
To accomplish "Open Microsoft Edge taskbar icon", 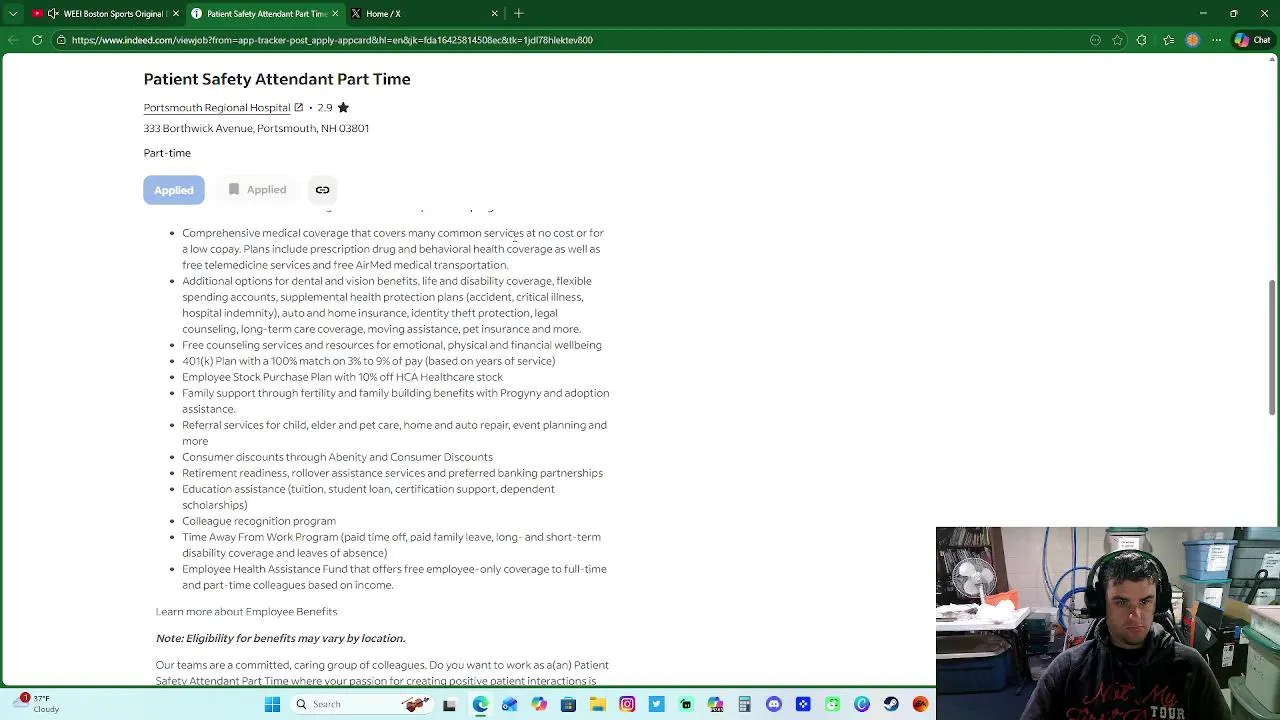I will [480, 704].
